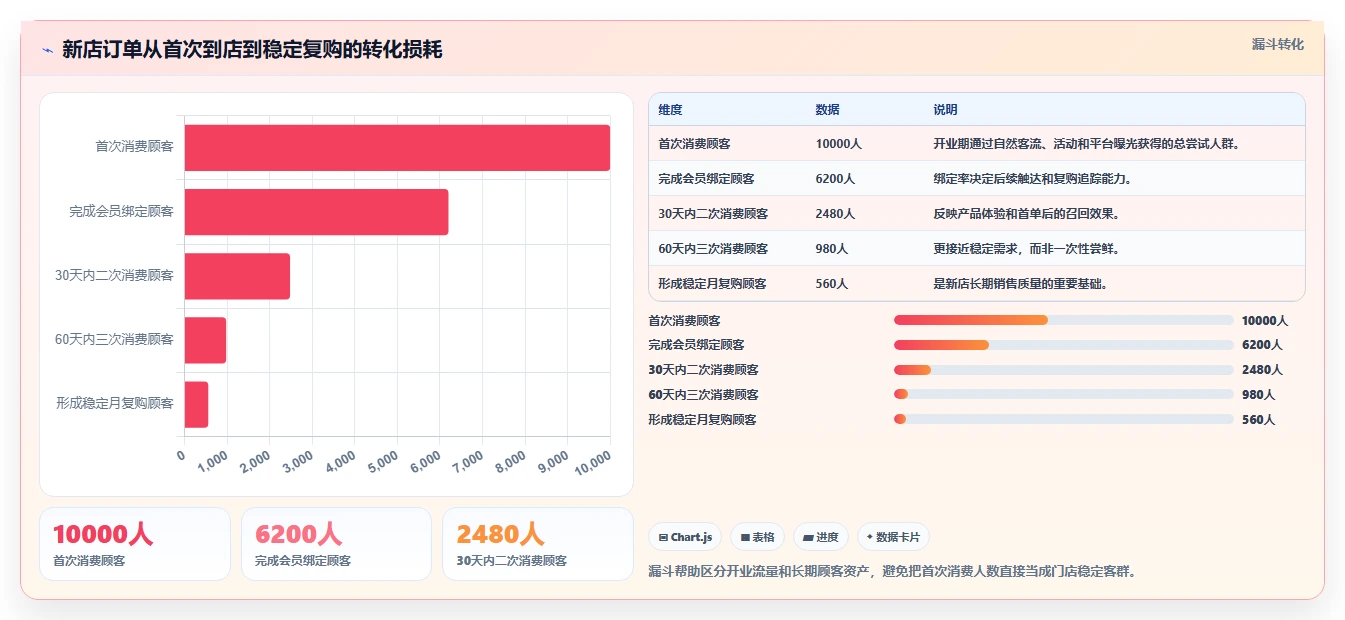
Task: Click the 首次消费顾客 progress bar
Action: coord(1064,320)
